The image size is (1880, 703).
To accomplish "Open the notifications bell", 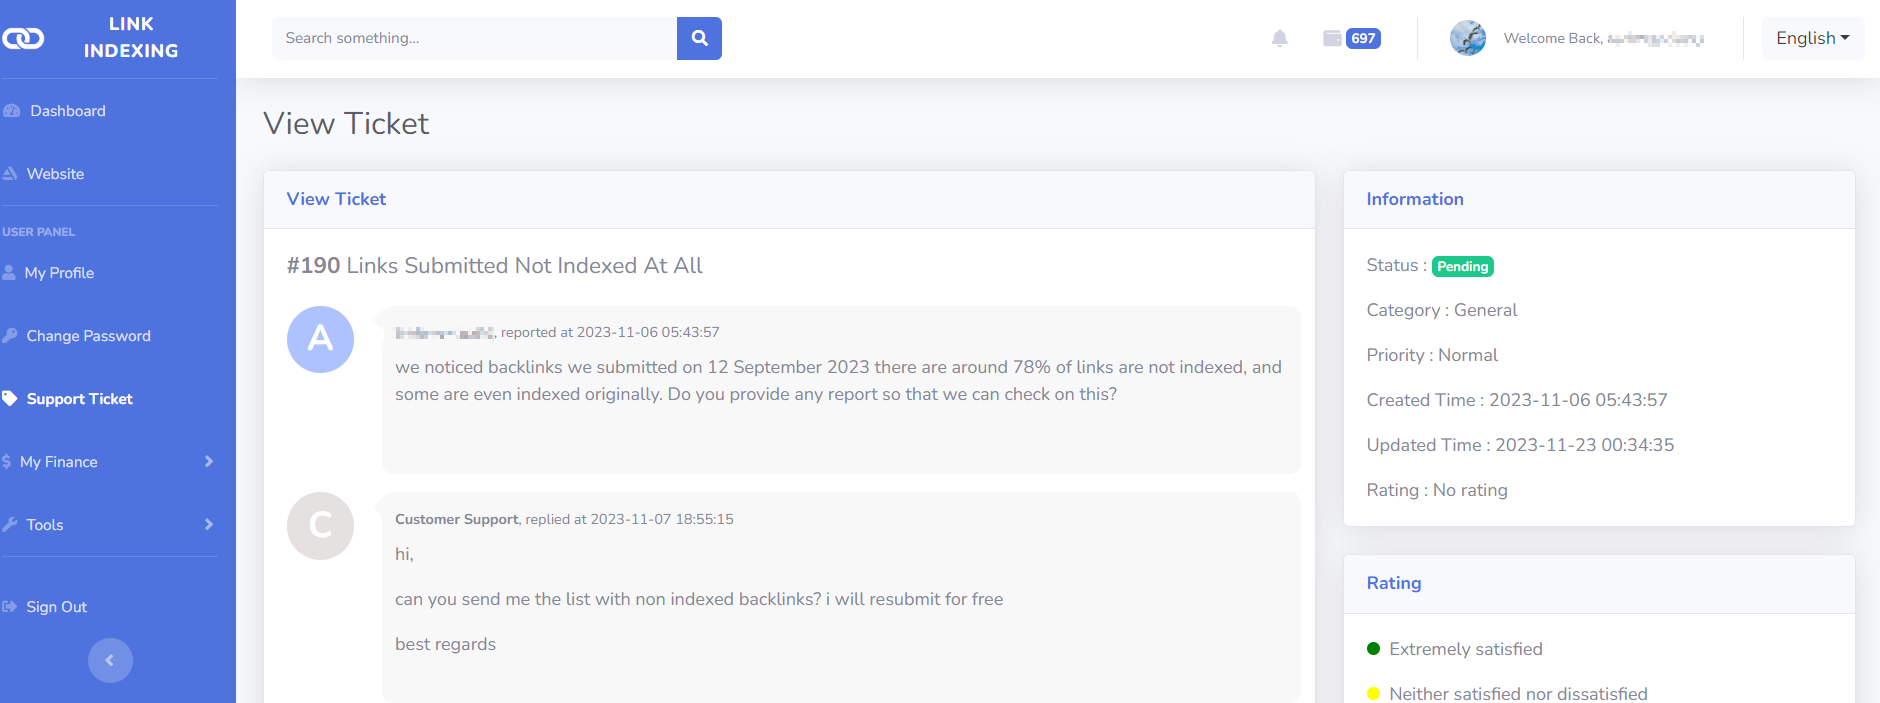I will pos(1279,38).
